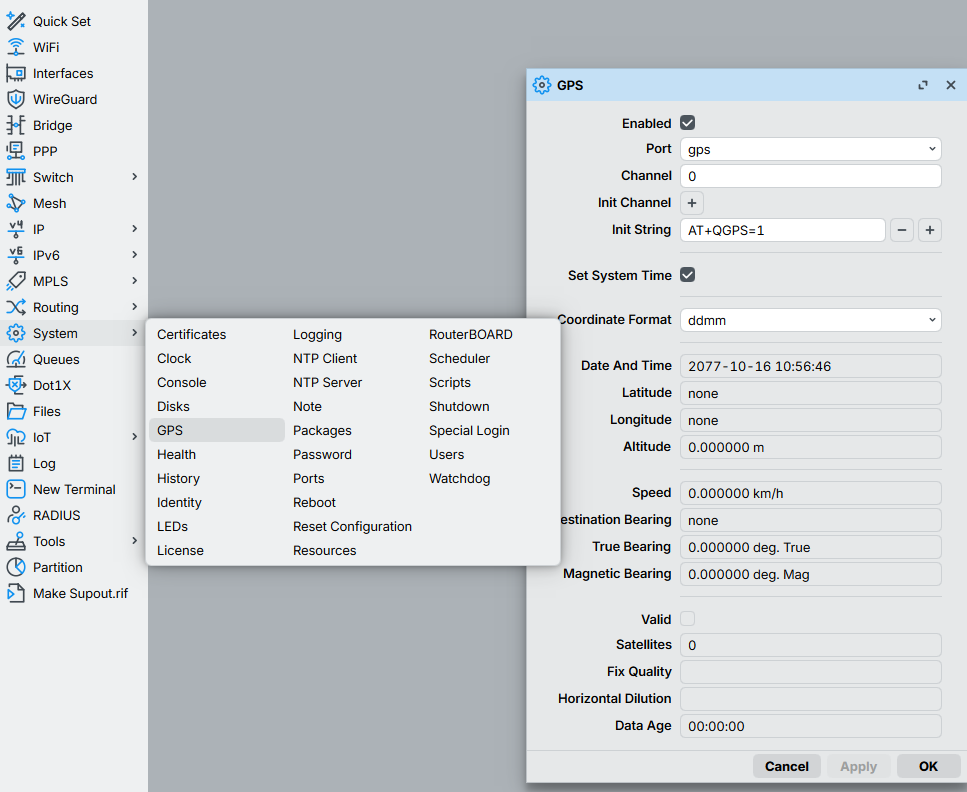
Task: Expand the Coordinate Format dropdown
Action: click(810, 320)
